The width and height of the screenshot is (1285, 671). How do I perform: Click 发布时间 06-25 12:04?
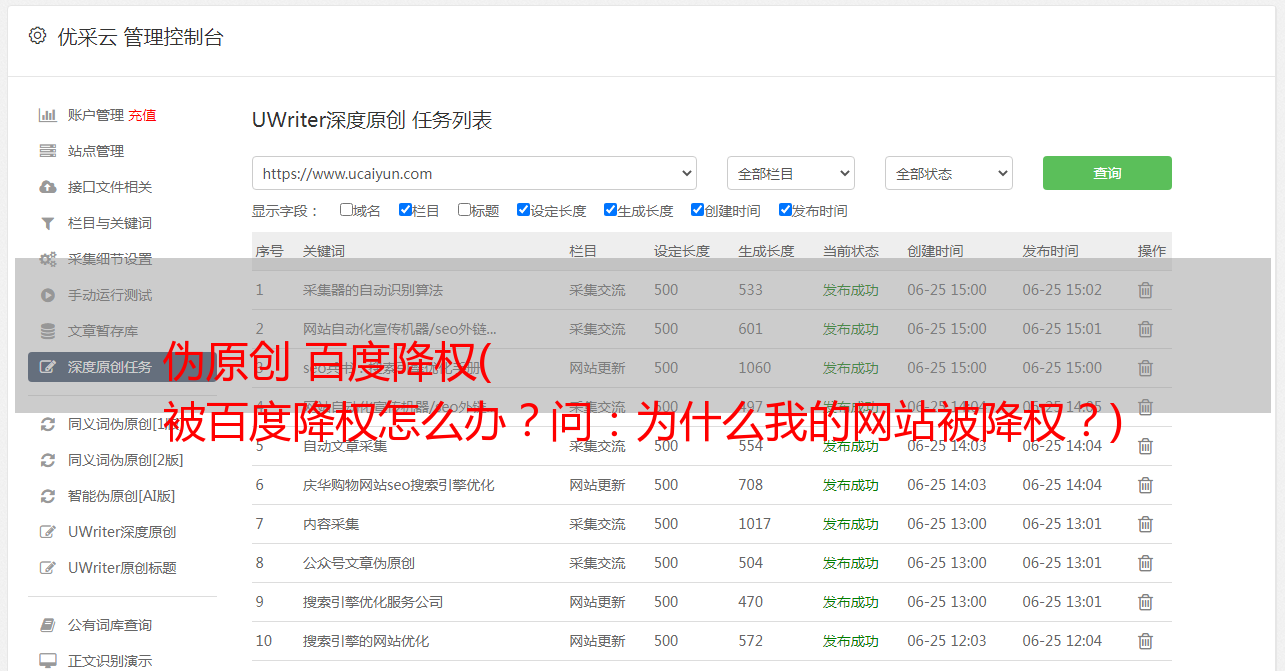(x=1062, y=641)
